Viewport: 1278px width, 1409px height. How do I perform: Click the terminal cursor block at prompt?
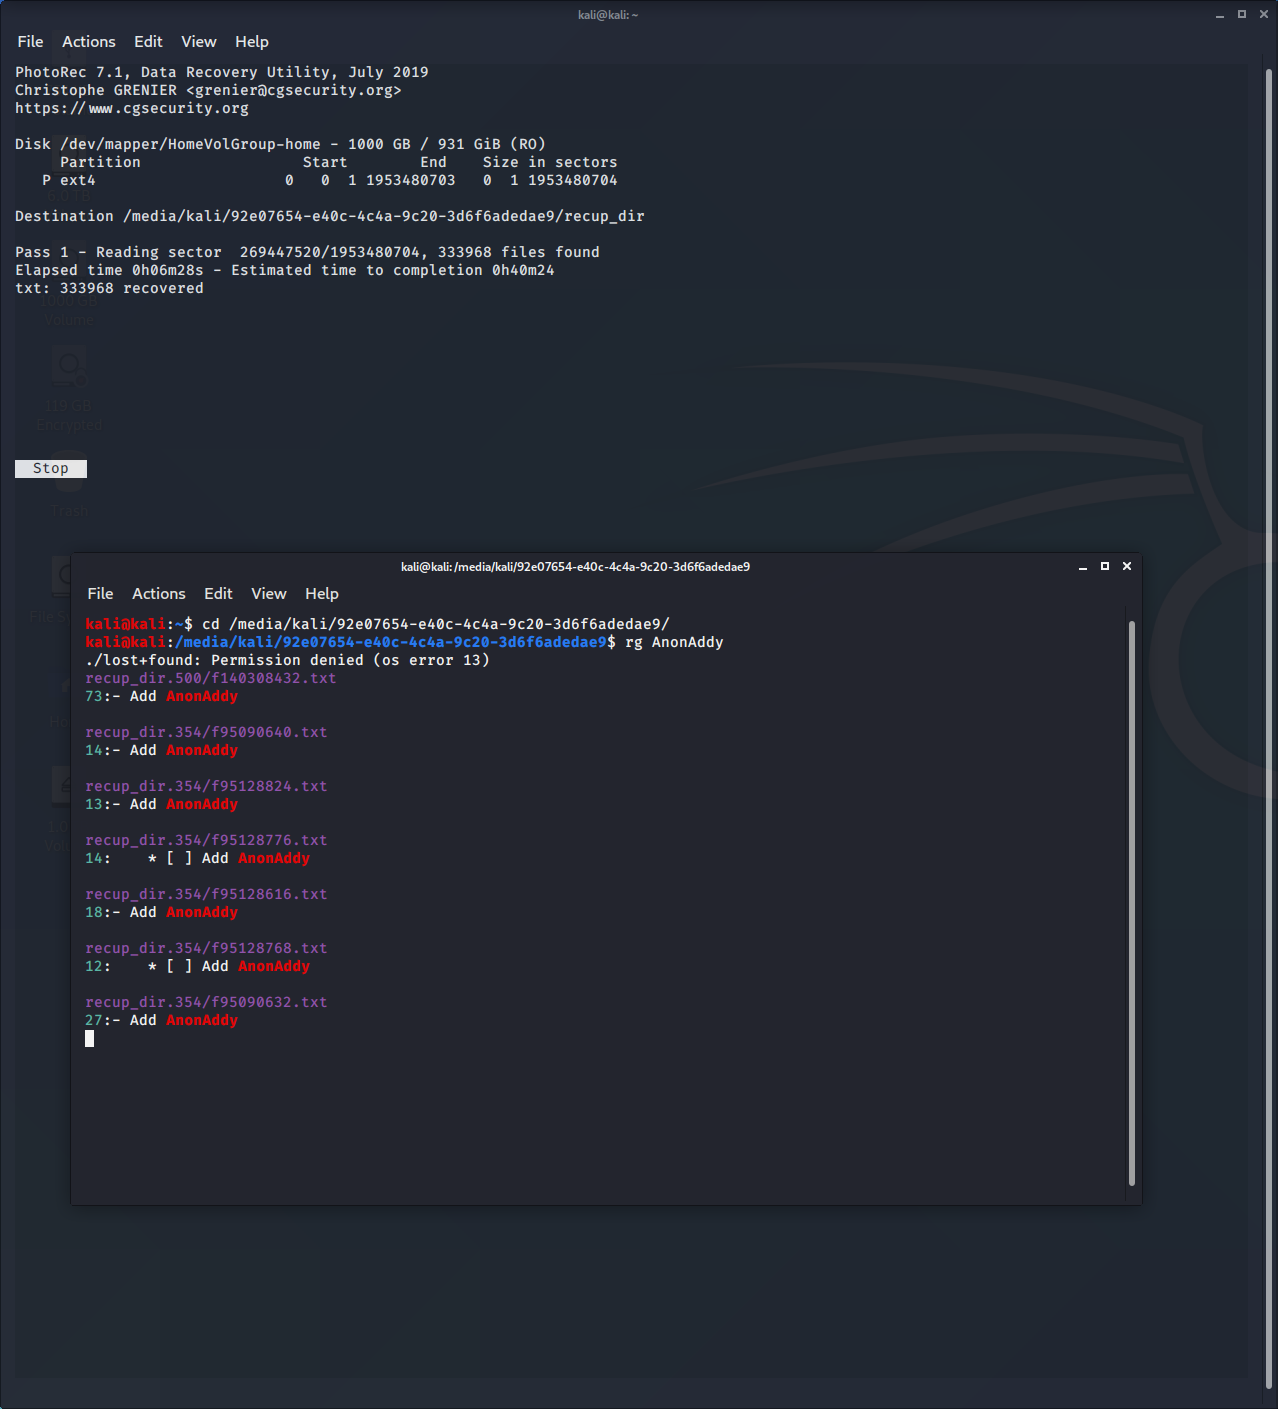(90, 1039)
